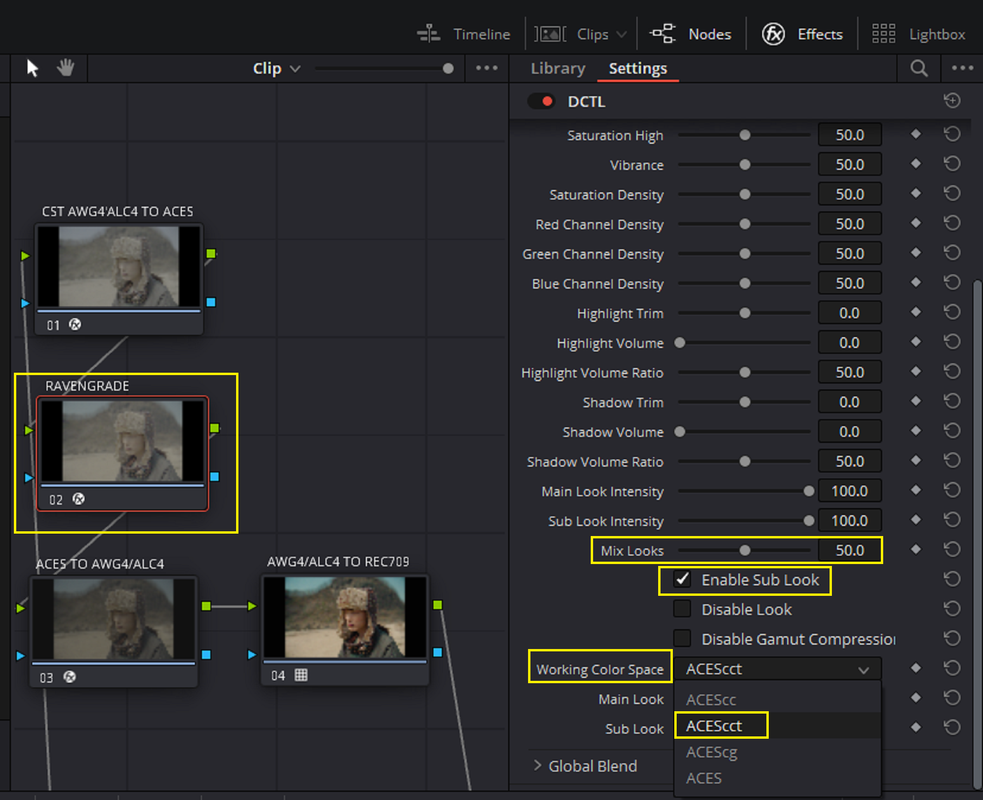Pick ACEScct in the dropdown list

click(x=777, y=725)
